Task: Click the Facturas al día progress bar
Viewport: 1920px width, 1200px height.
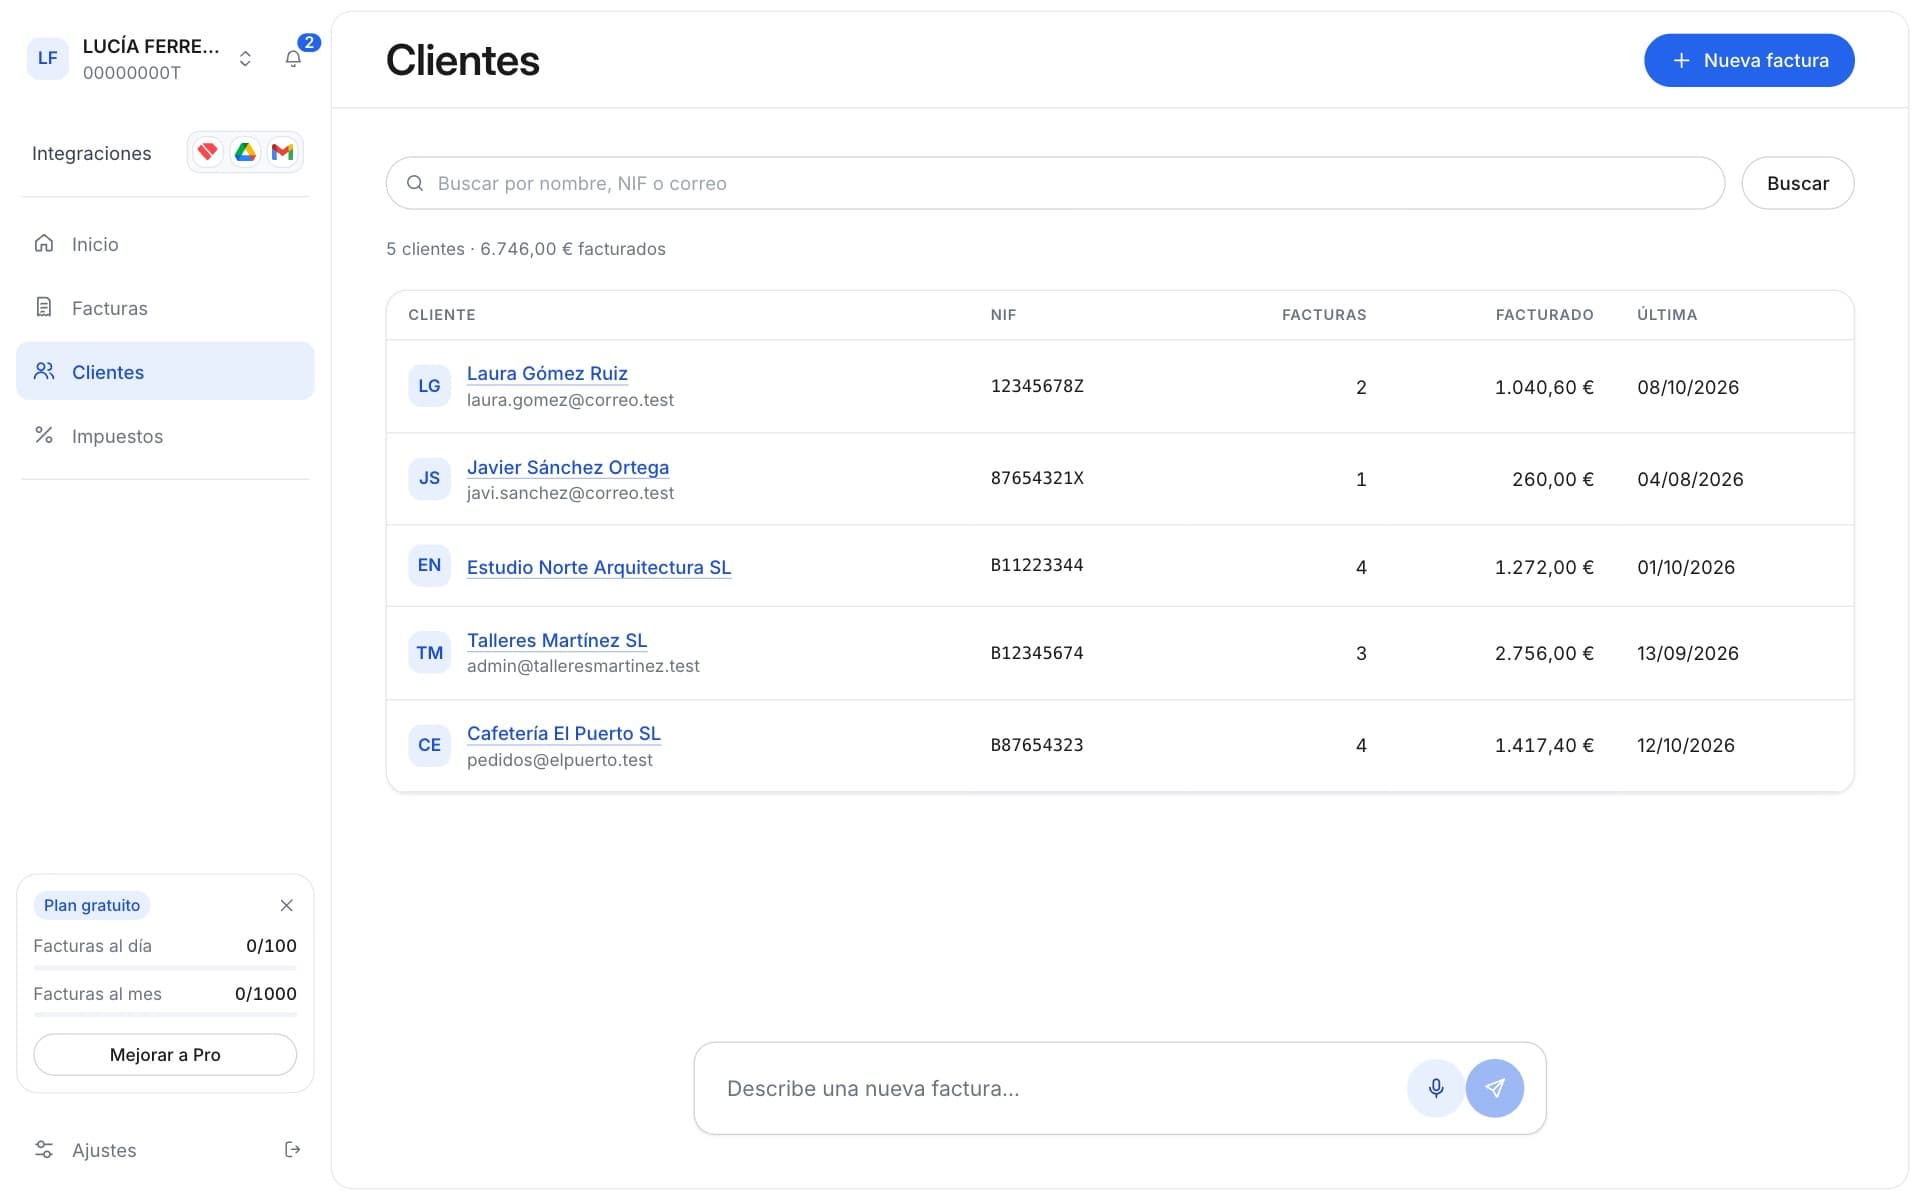Action: 165,968
